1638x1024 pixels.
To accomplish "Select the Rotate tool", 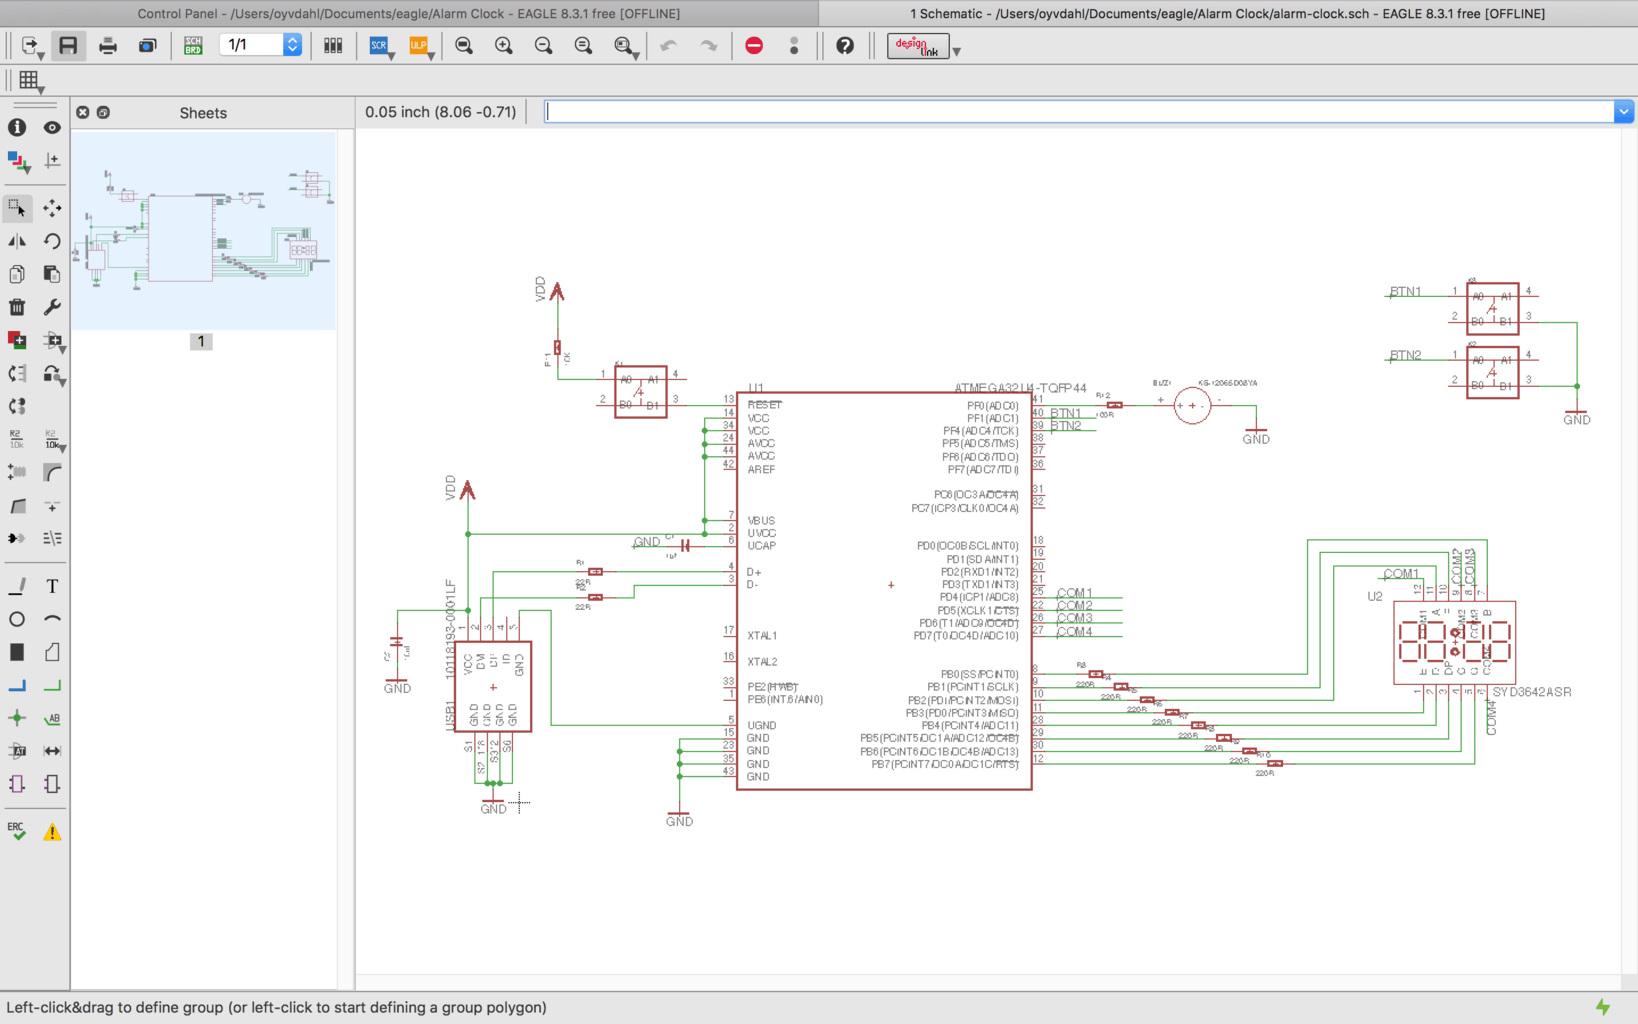I will [51, 240].
